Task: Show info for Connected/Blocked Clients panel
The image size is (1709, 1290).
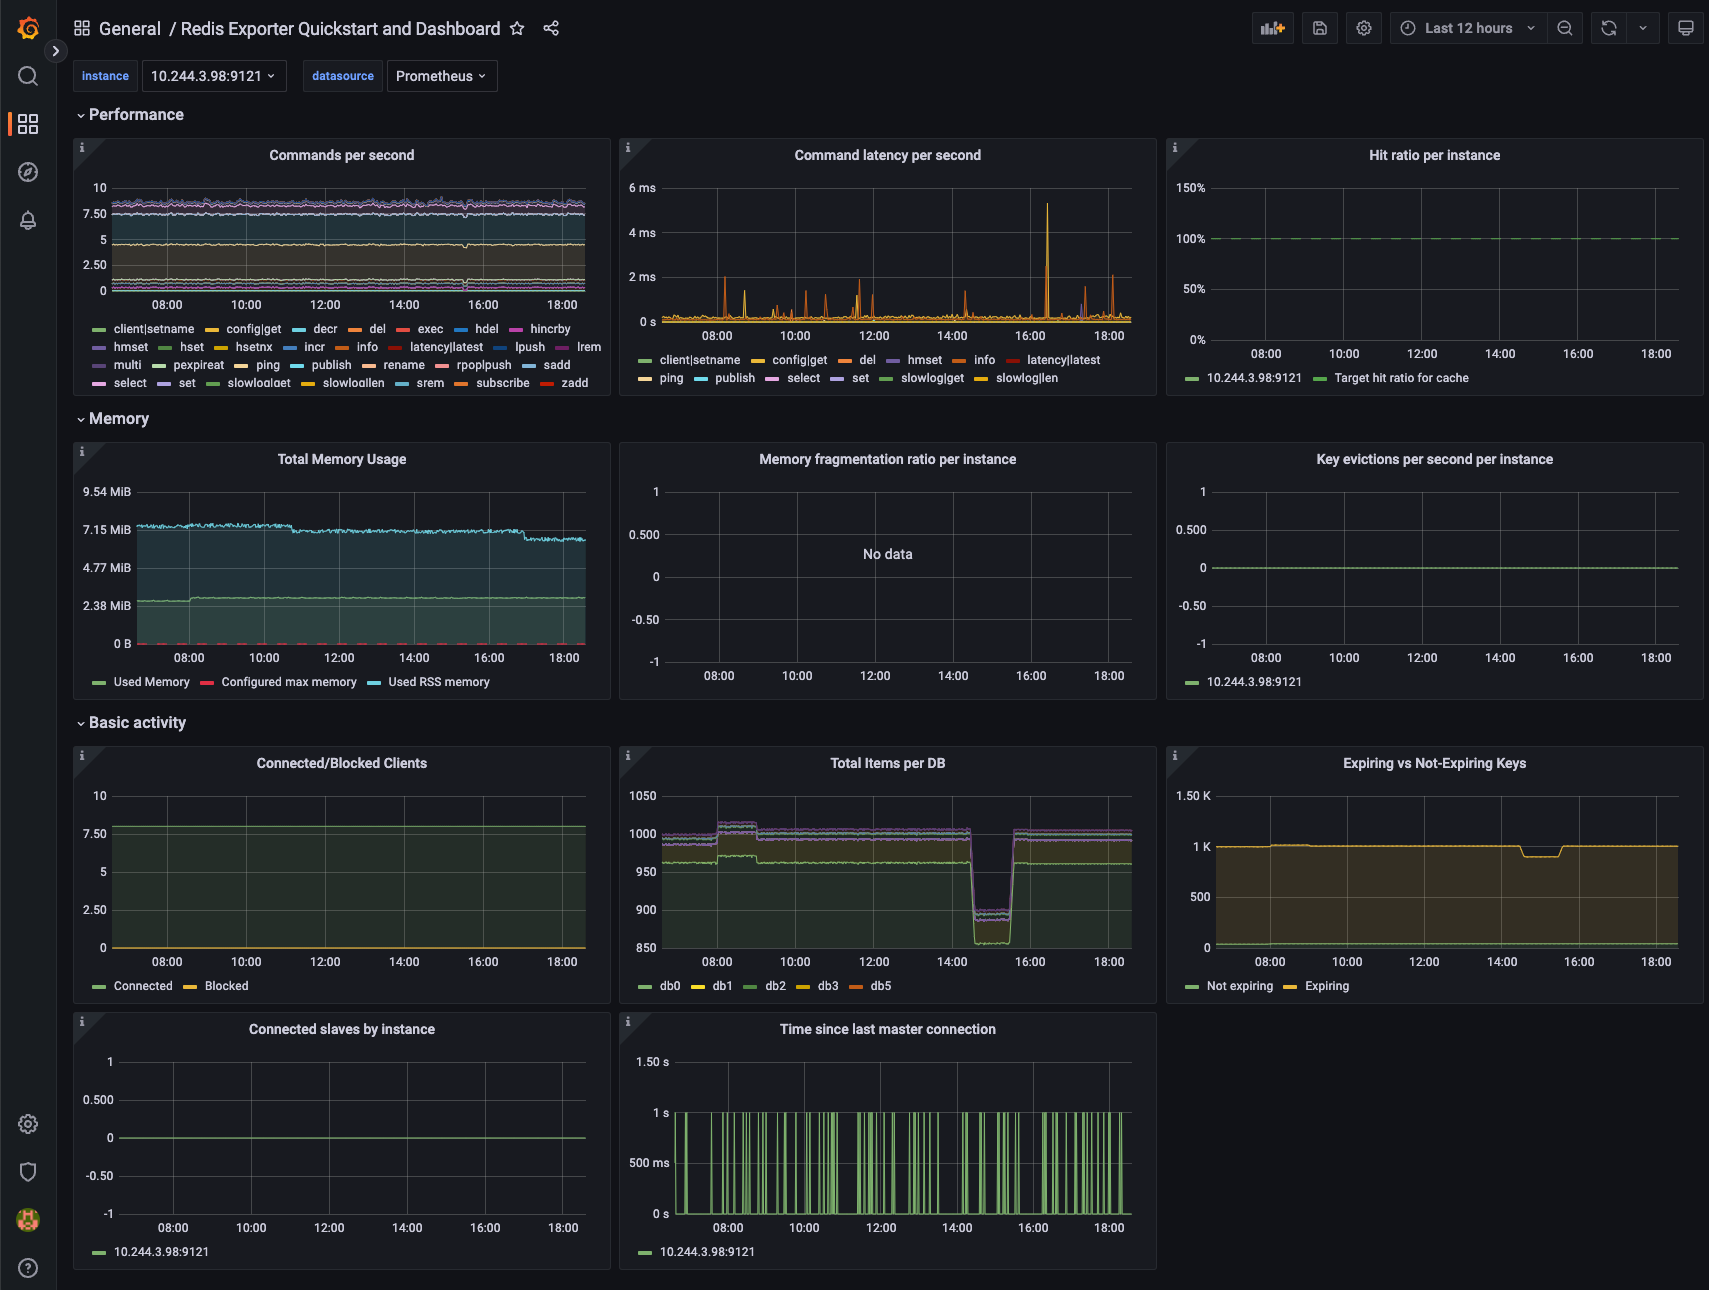Action: [82, 756]
